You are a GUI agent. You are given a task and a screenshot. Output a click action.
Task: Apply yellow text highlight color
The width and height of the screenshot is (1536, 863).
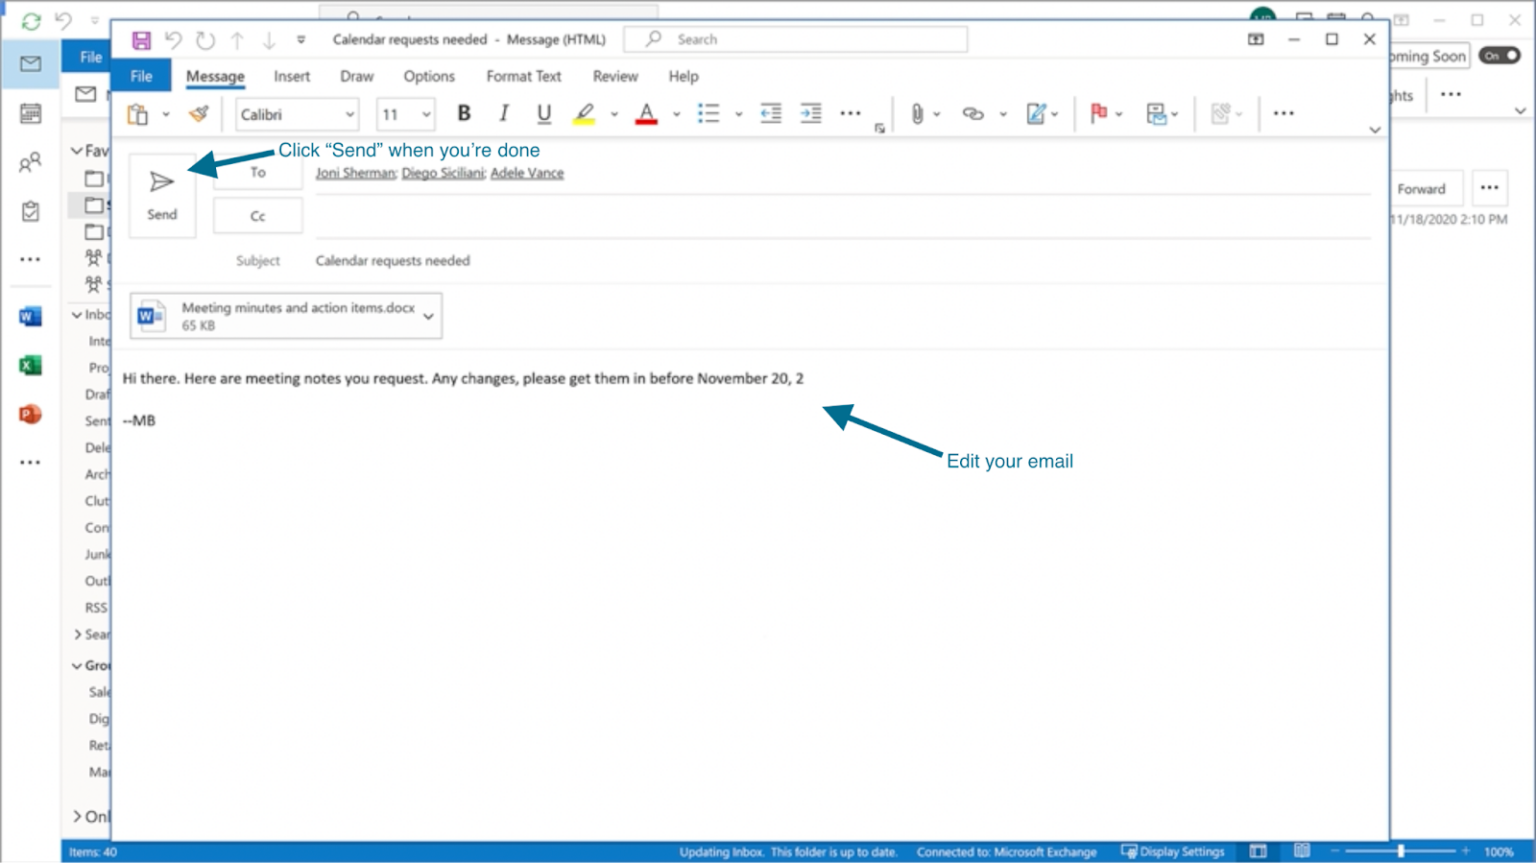pyautogui.click(x=585, y=113)
